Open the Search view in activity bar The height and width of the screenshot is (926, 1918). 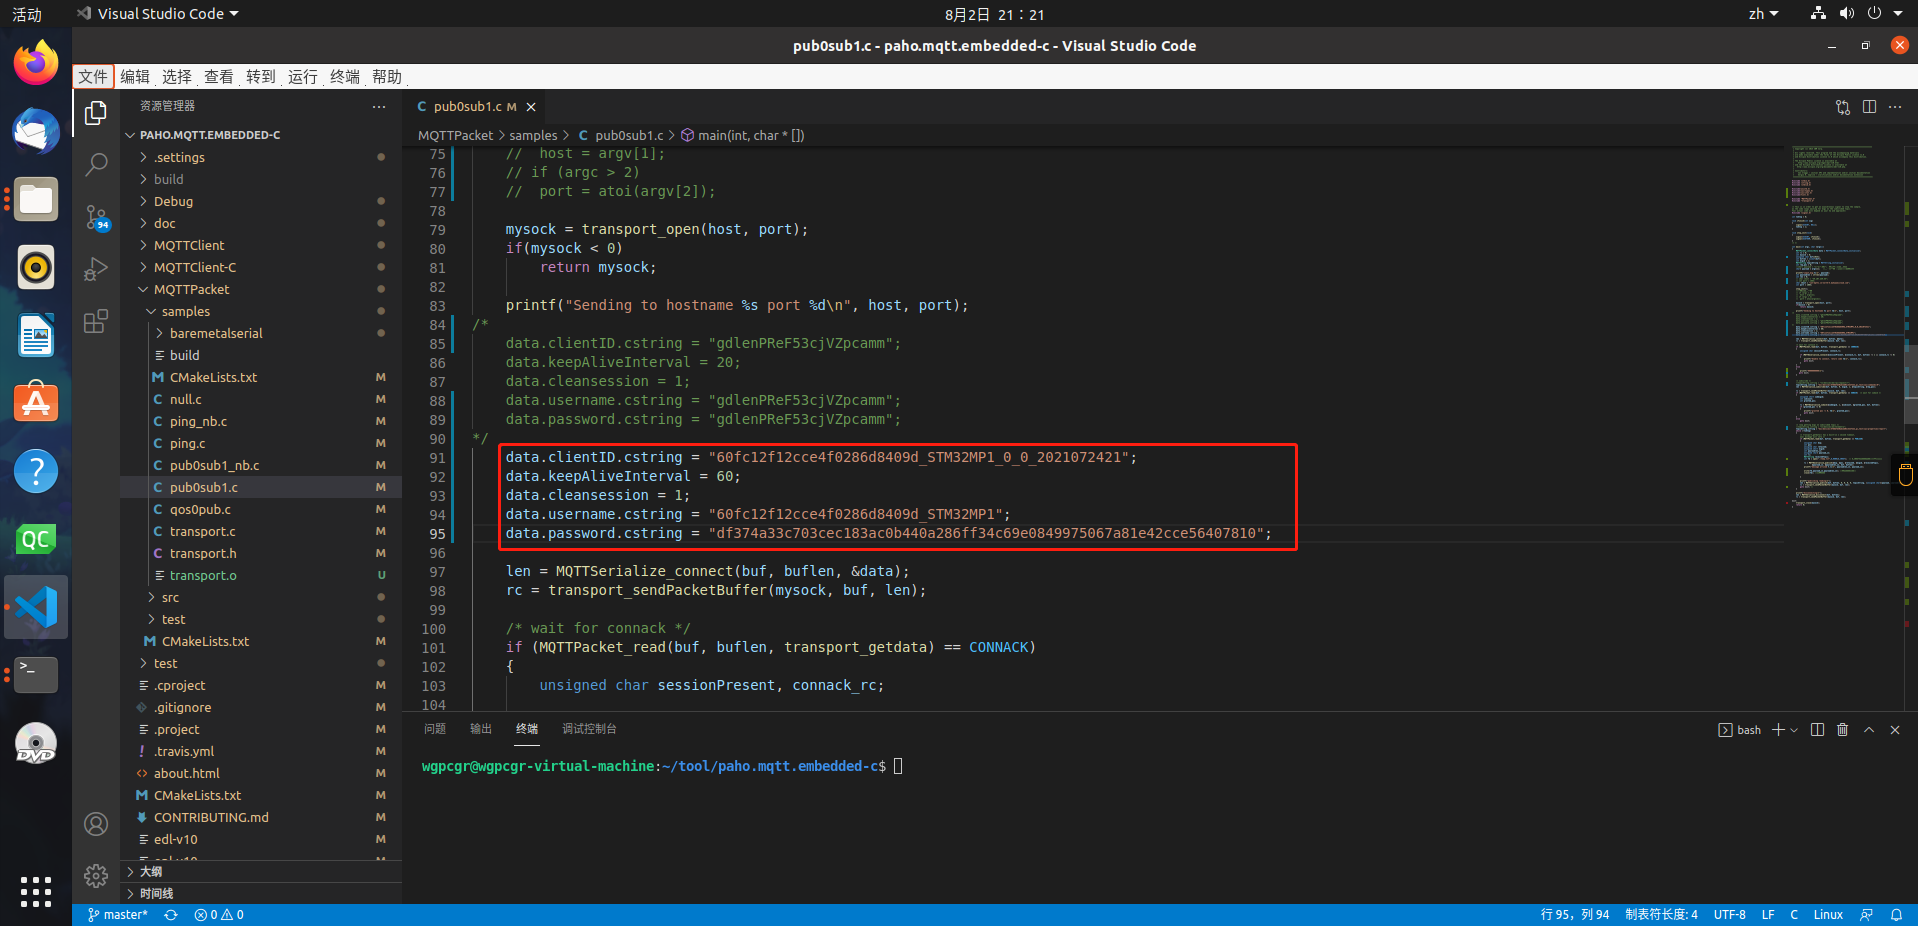pyautogui.click(x=96, y=165)
